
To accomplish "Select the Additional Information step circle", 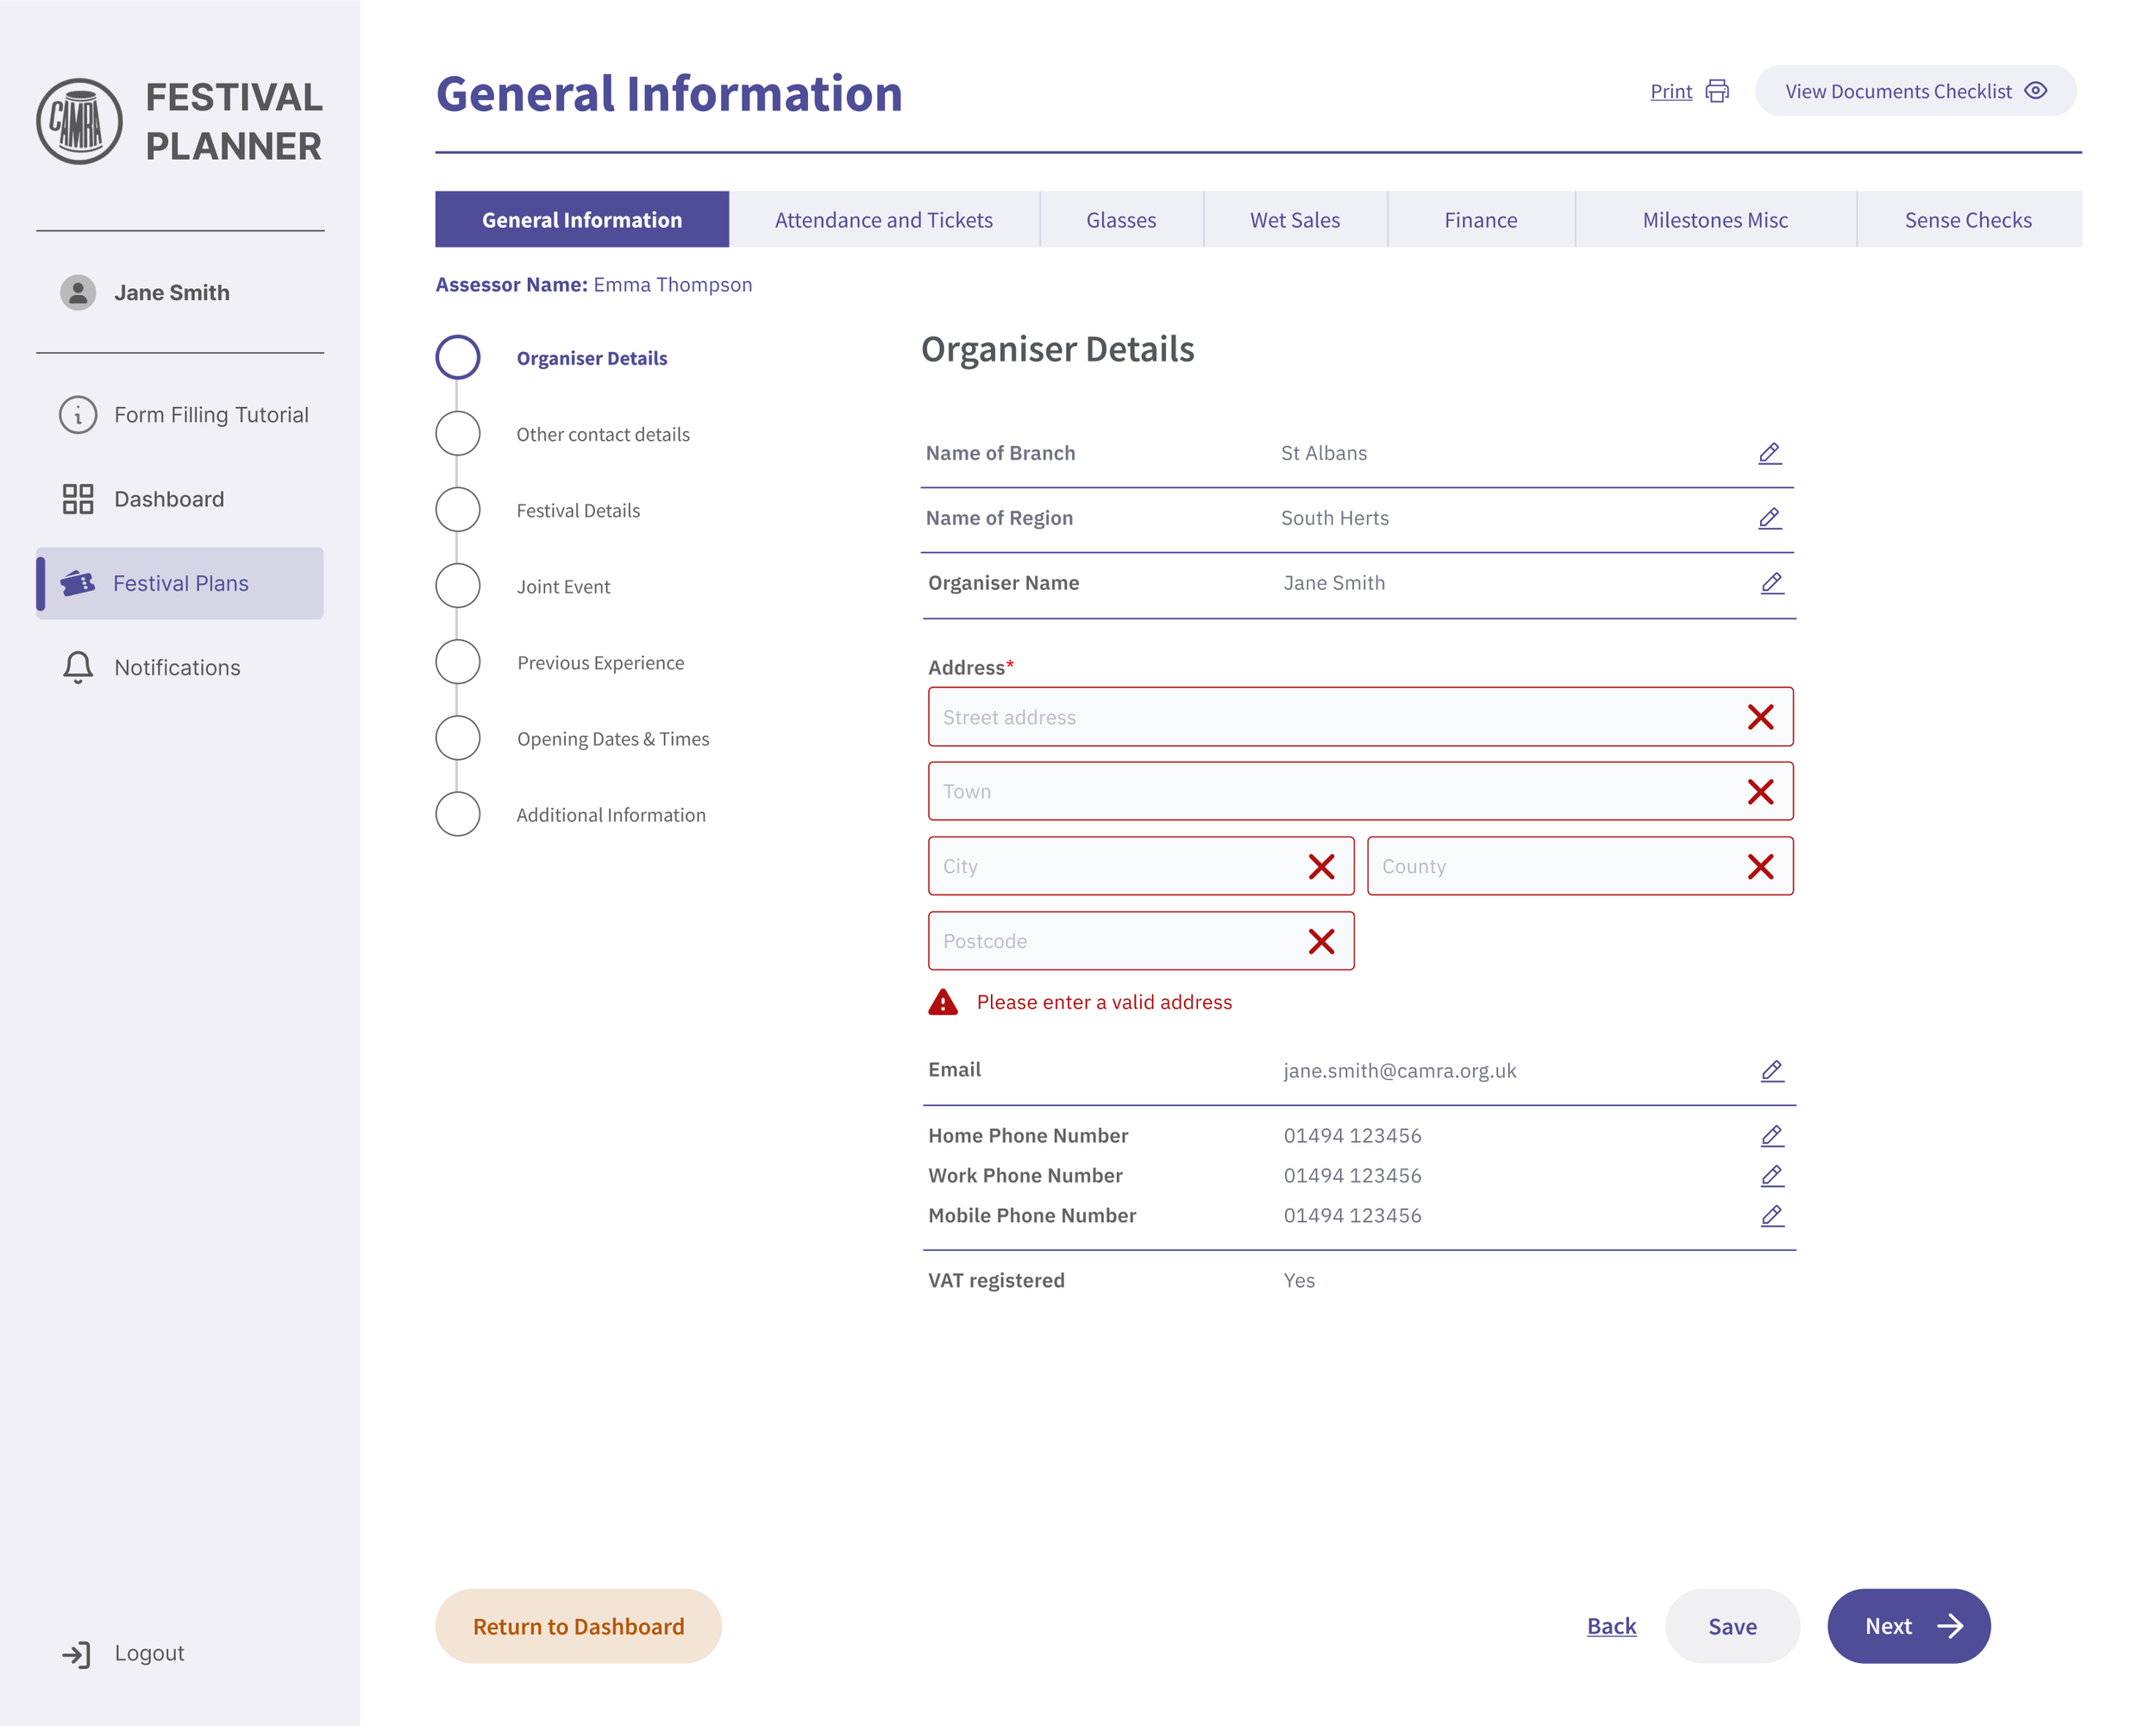I will [x=457, y=814].
